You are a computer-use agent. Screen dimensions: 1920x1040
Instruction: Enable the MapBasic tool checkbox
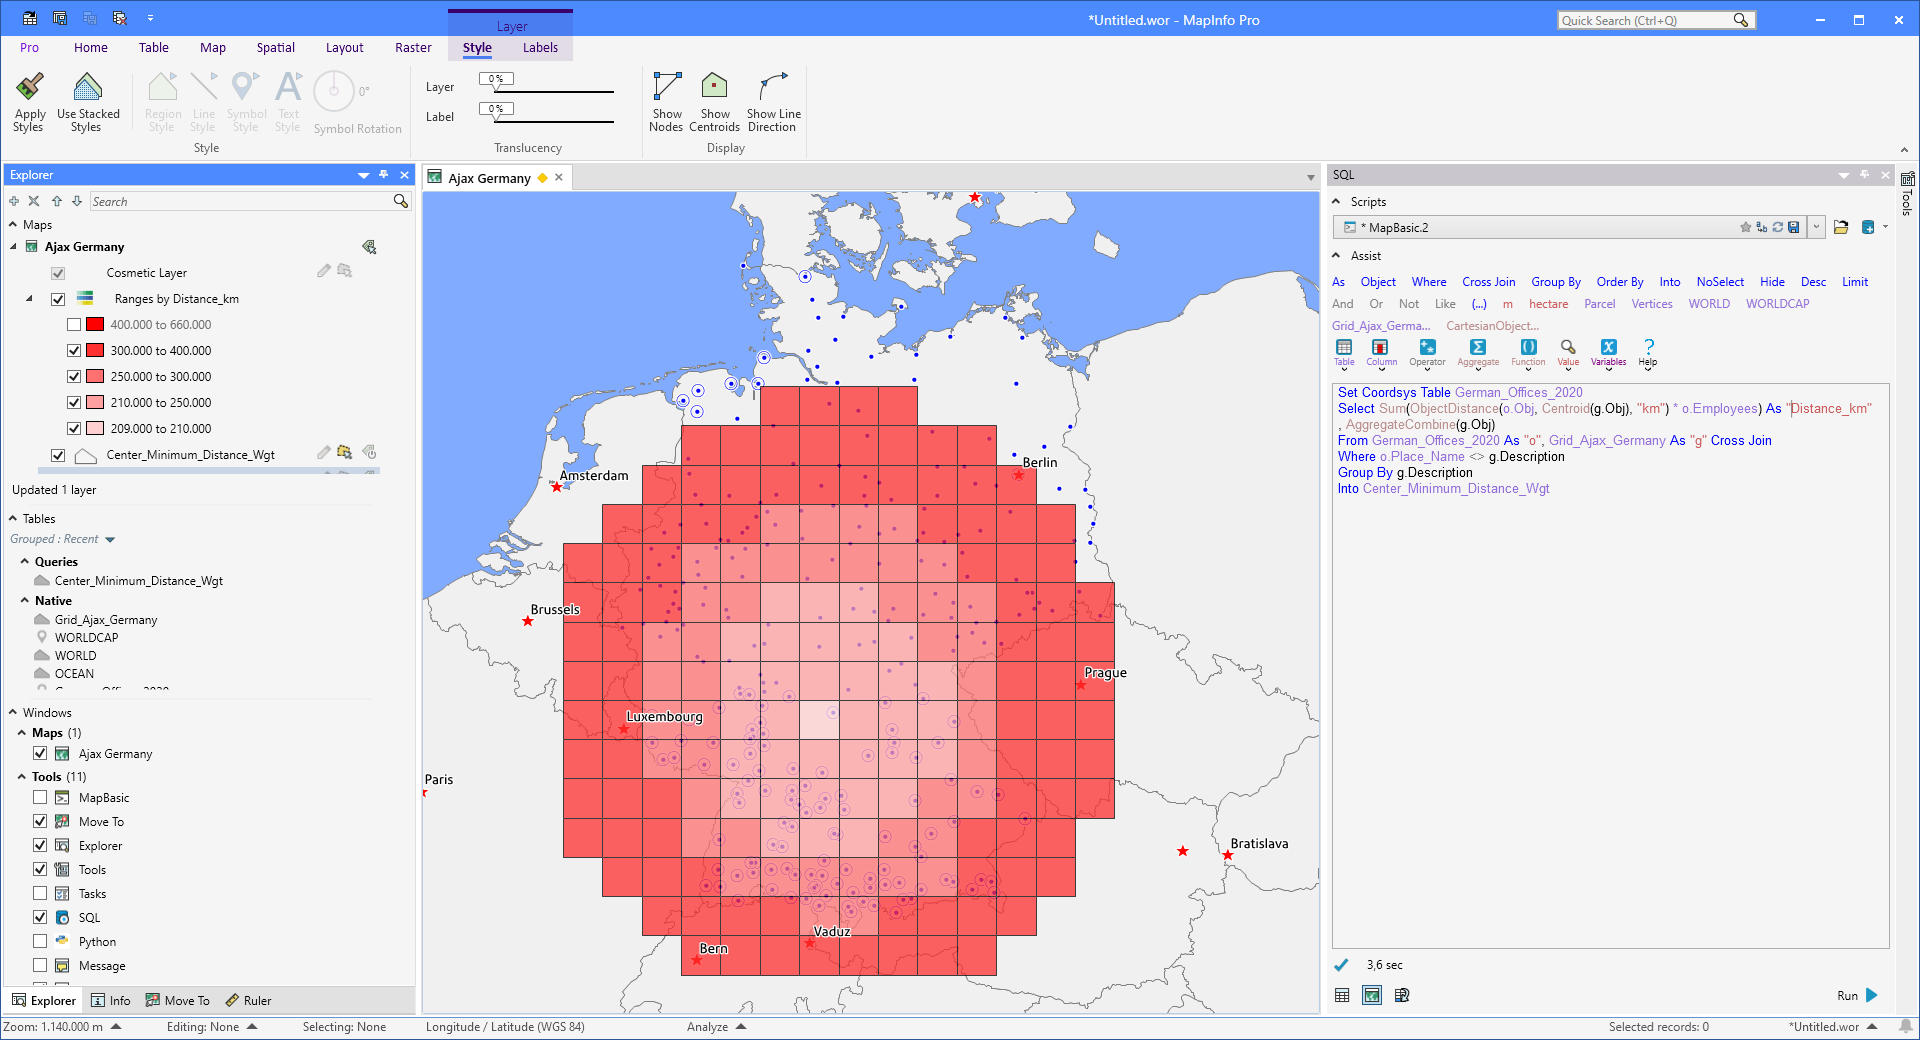40,797
